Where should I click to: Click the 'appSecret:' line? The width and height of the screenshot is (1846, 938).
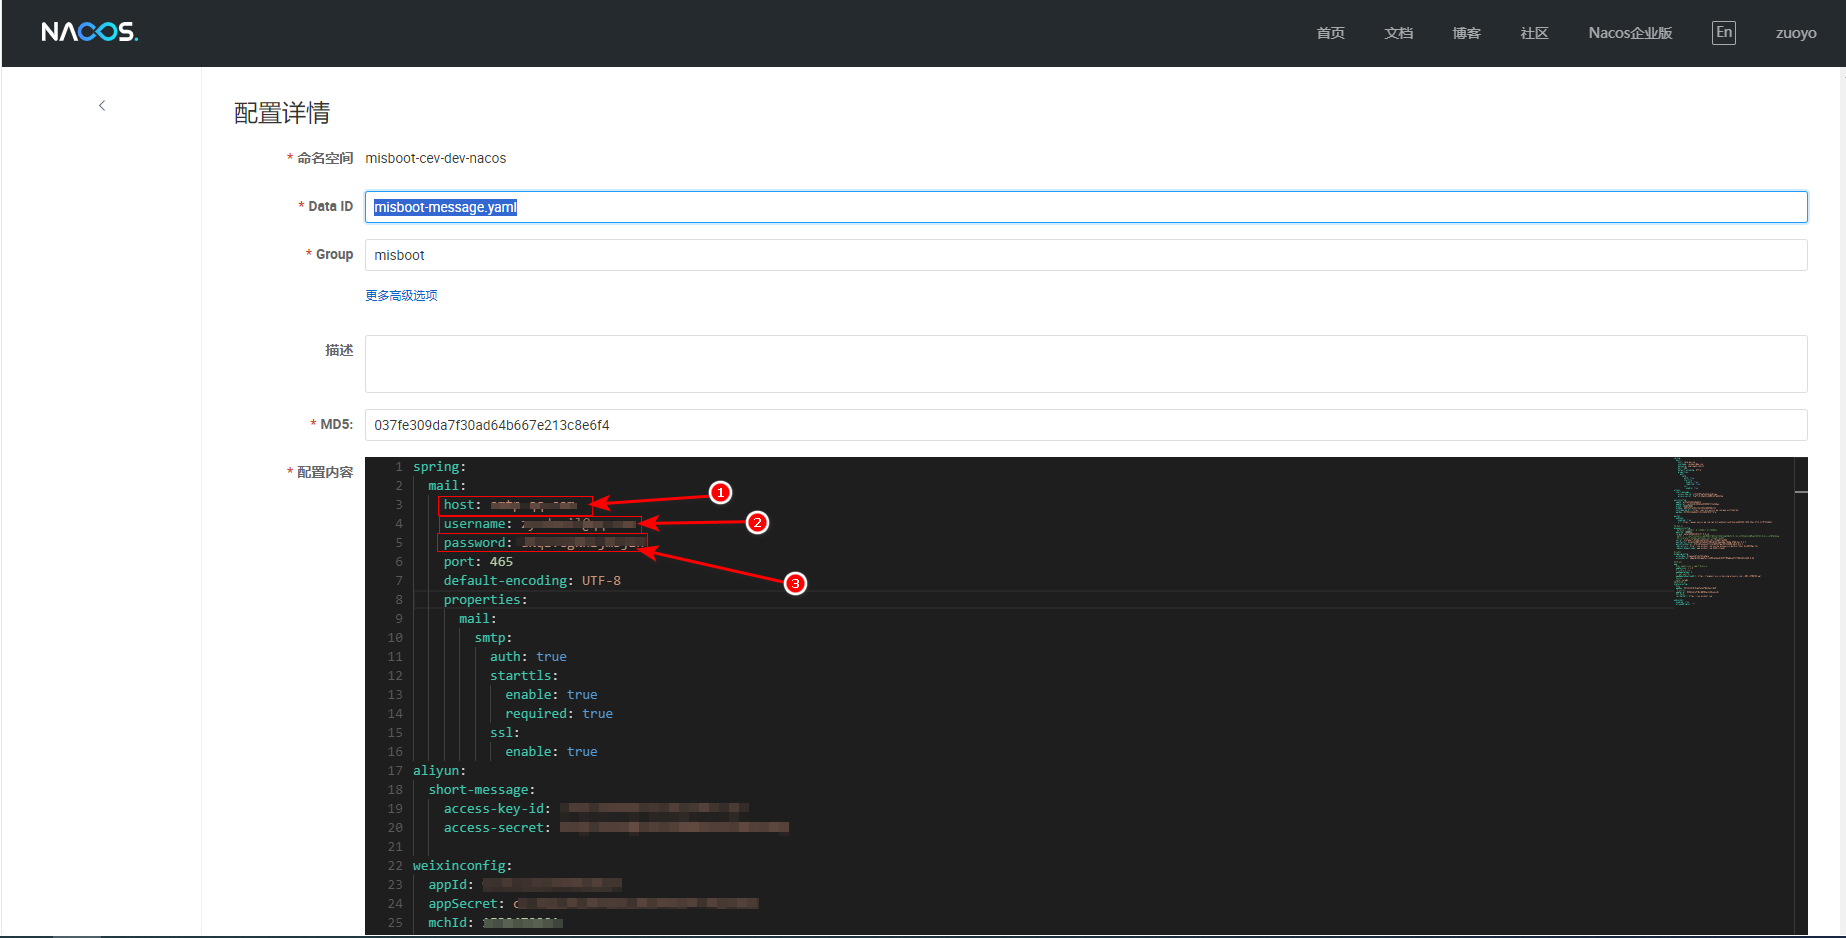click(x=594, y=904)
